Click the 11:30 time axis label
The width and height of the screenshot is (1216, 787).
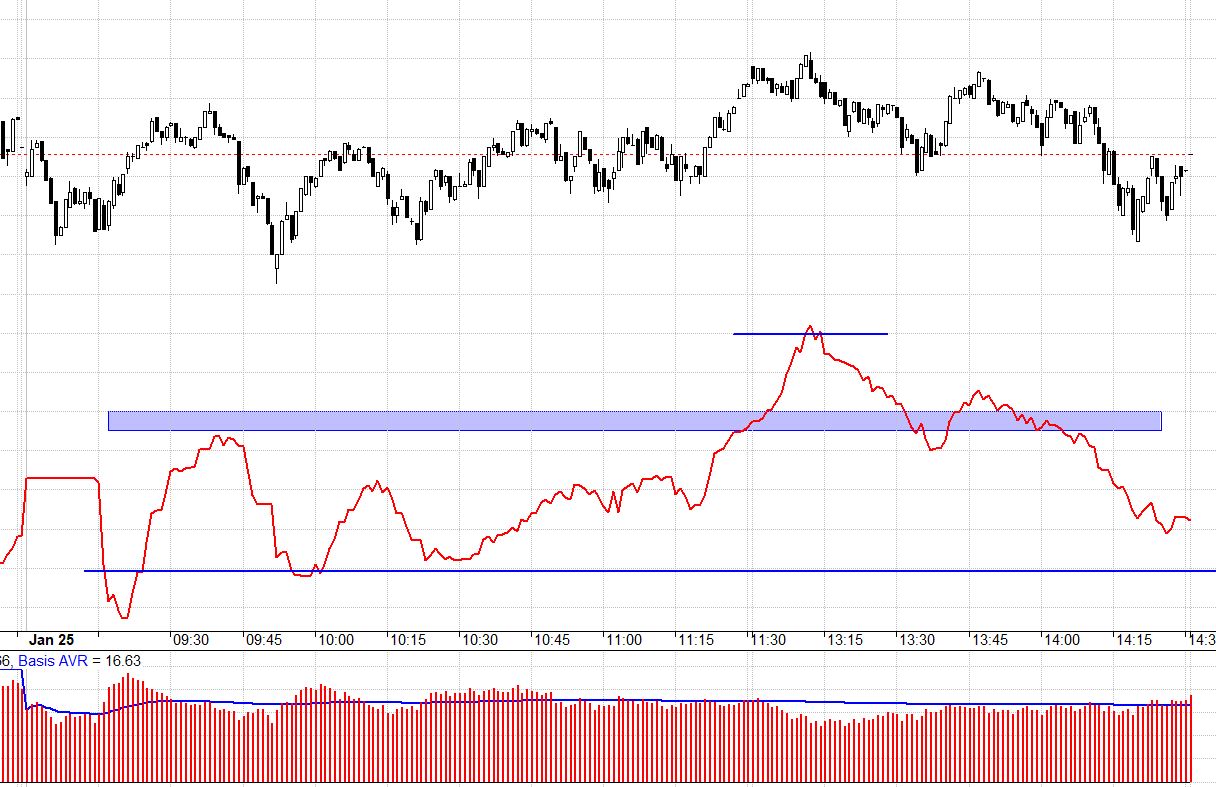(769, 640)
